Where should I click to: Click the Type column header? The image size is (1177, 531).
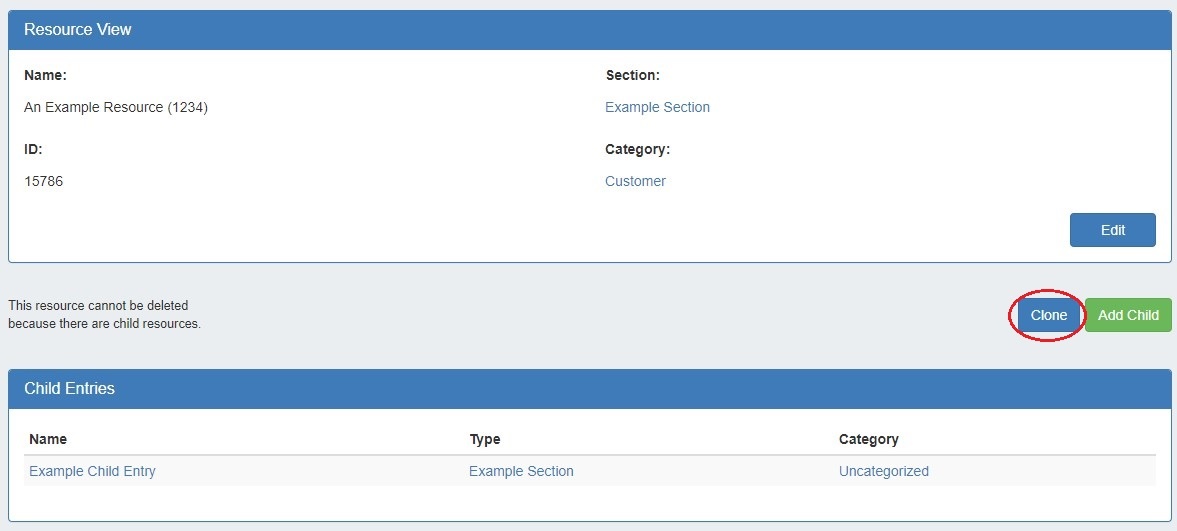(484, 439)
